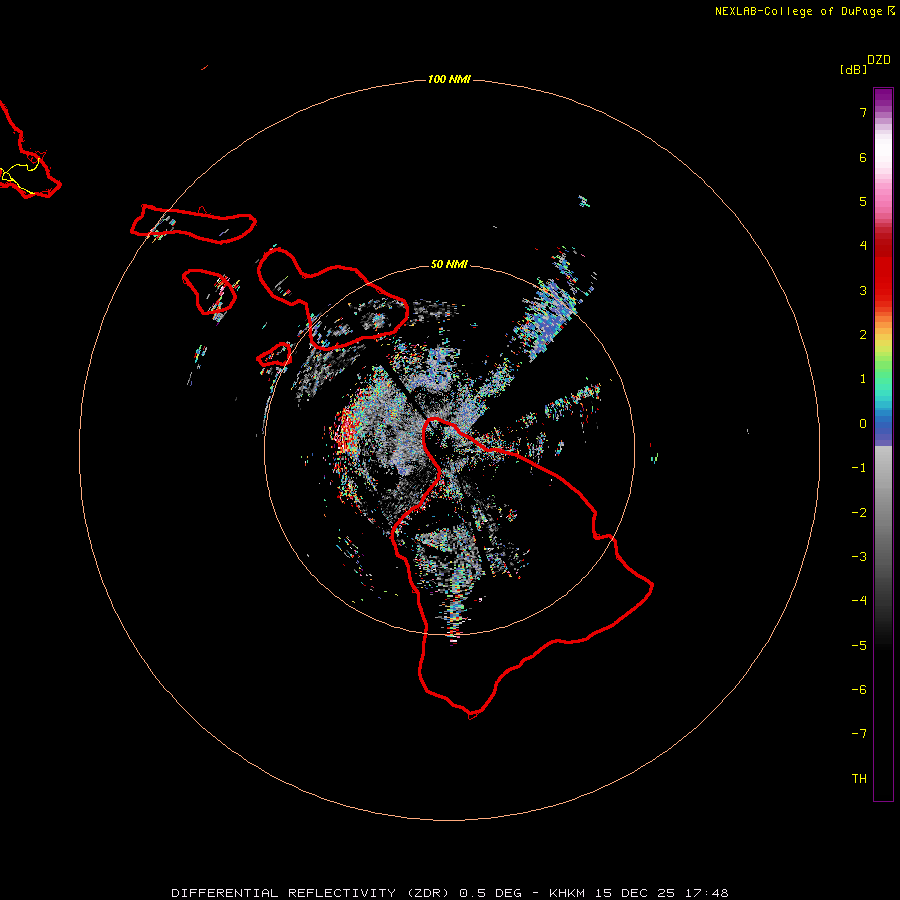
Task: Click the -3 value on the color scale
Action: [859, 557]
